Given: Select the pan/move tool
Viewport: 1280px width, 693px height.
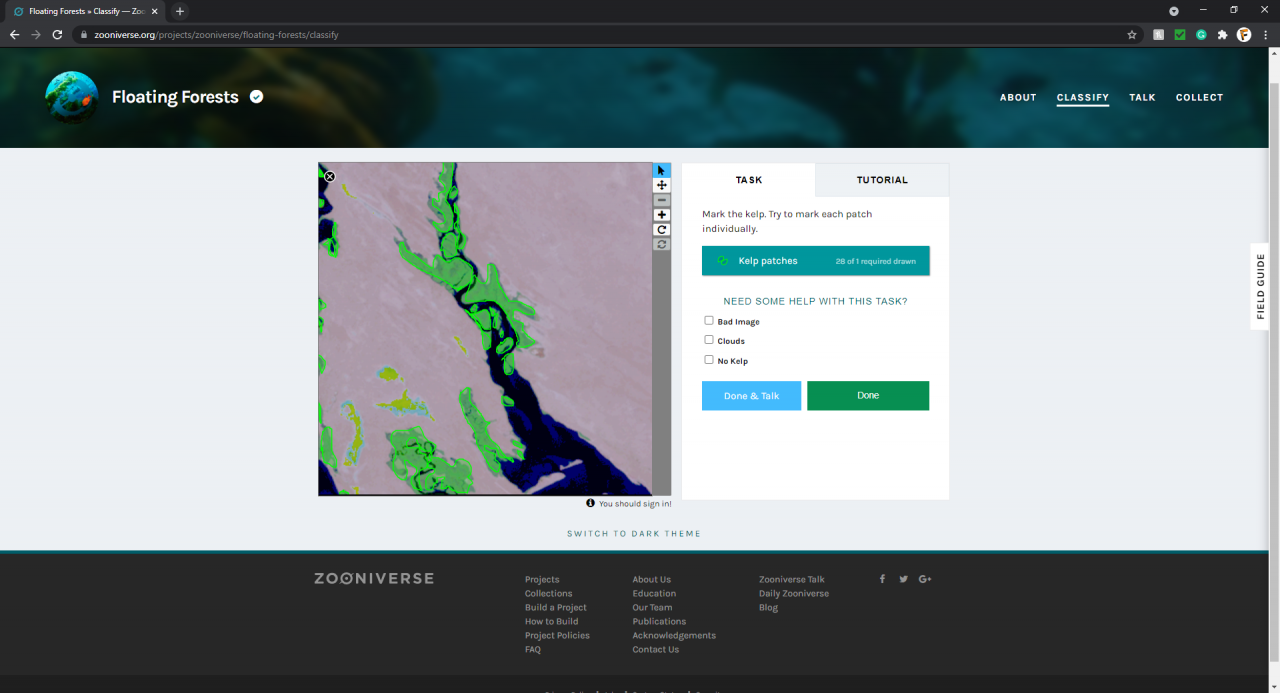Looking at the screenshot, I should [x=662, y=185].
